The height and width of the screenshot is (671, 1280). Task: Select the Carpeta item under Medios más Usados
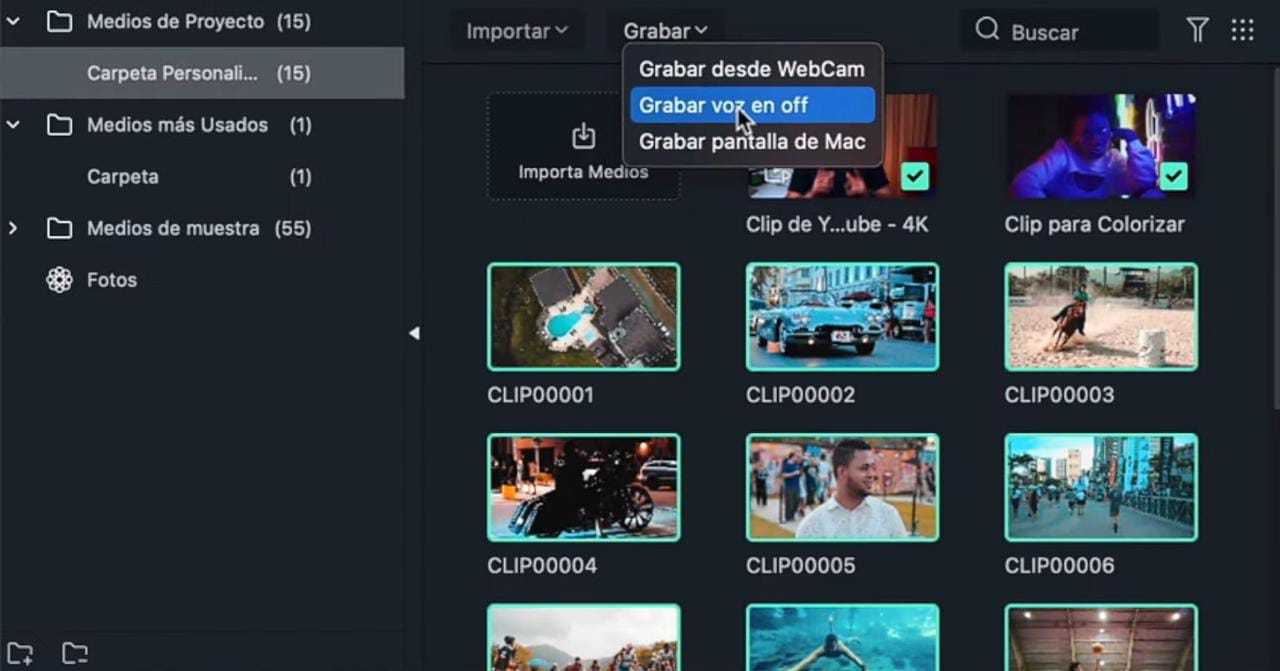202,177
